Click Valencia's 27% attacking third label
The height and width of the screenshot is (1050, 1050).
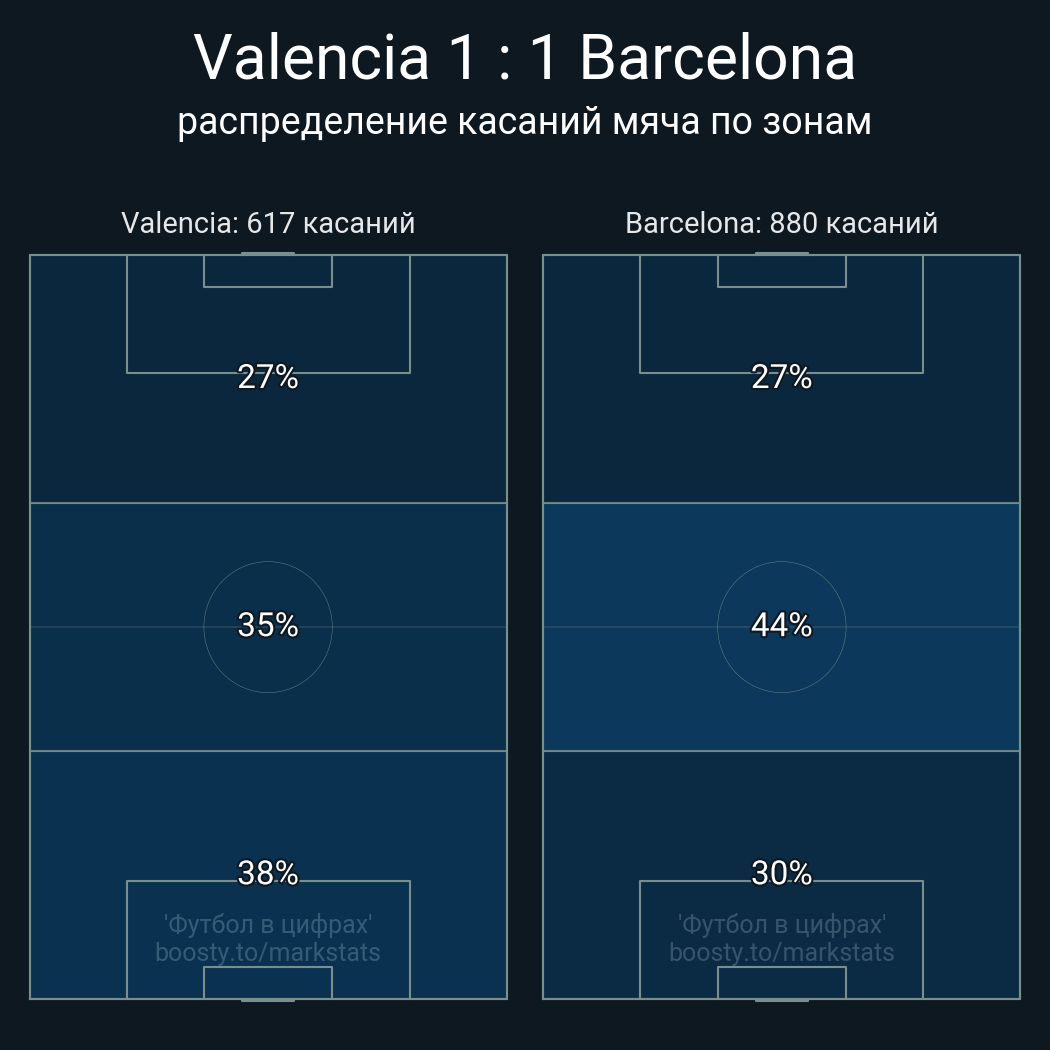point(268,377)
